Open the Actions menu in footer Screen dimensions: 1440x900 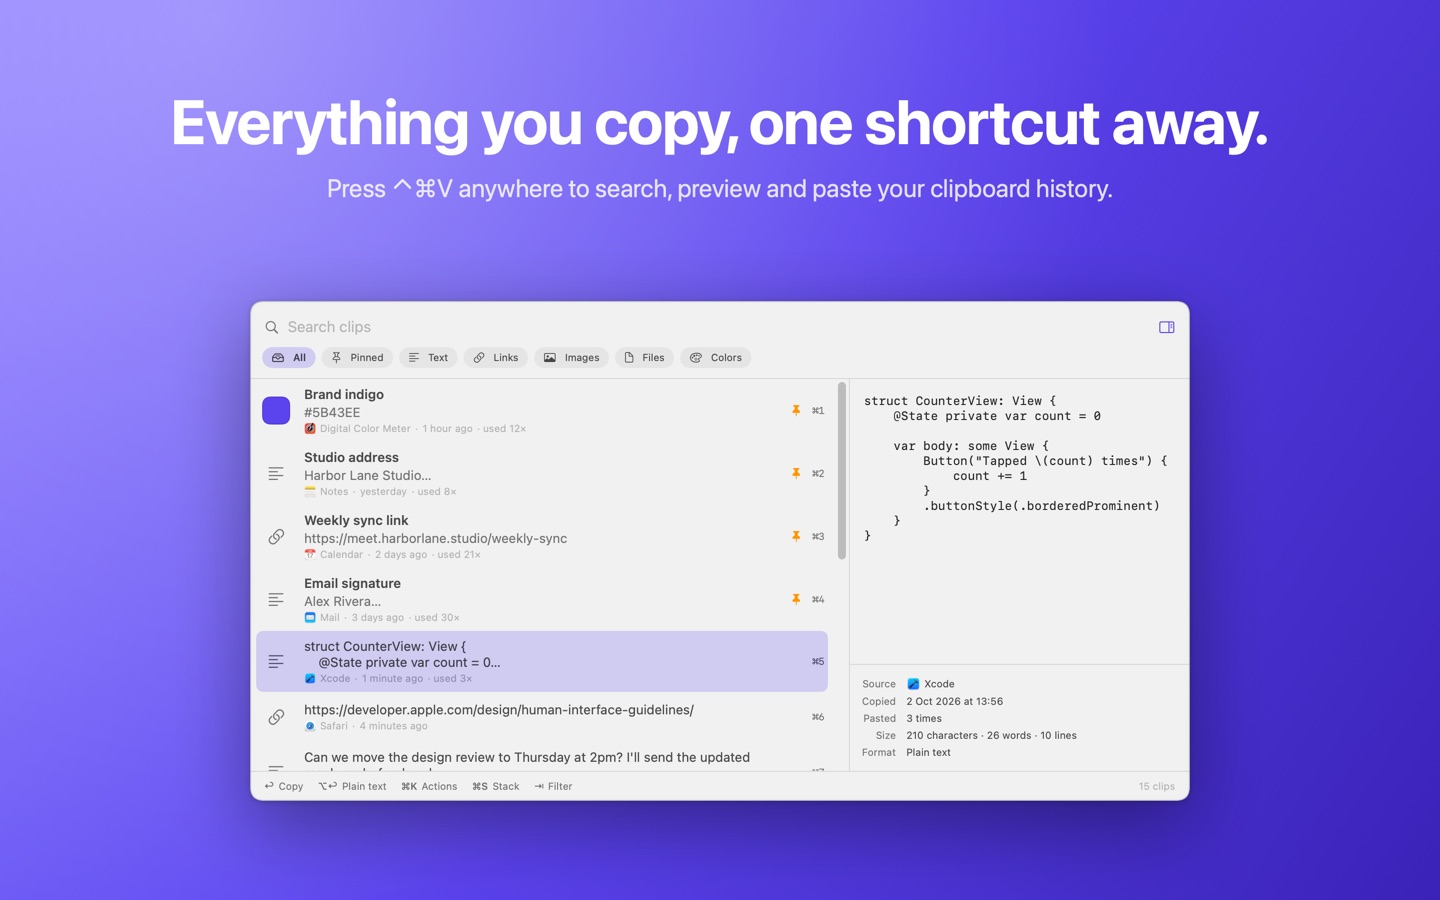click(x=429, y=786)
